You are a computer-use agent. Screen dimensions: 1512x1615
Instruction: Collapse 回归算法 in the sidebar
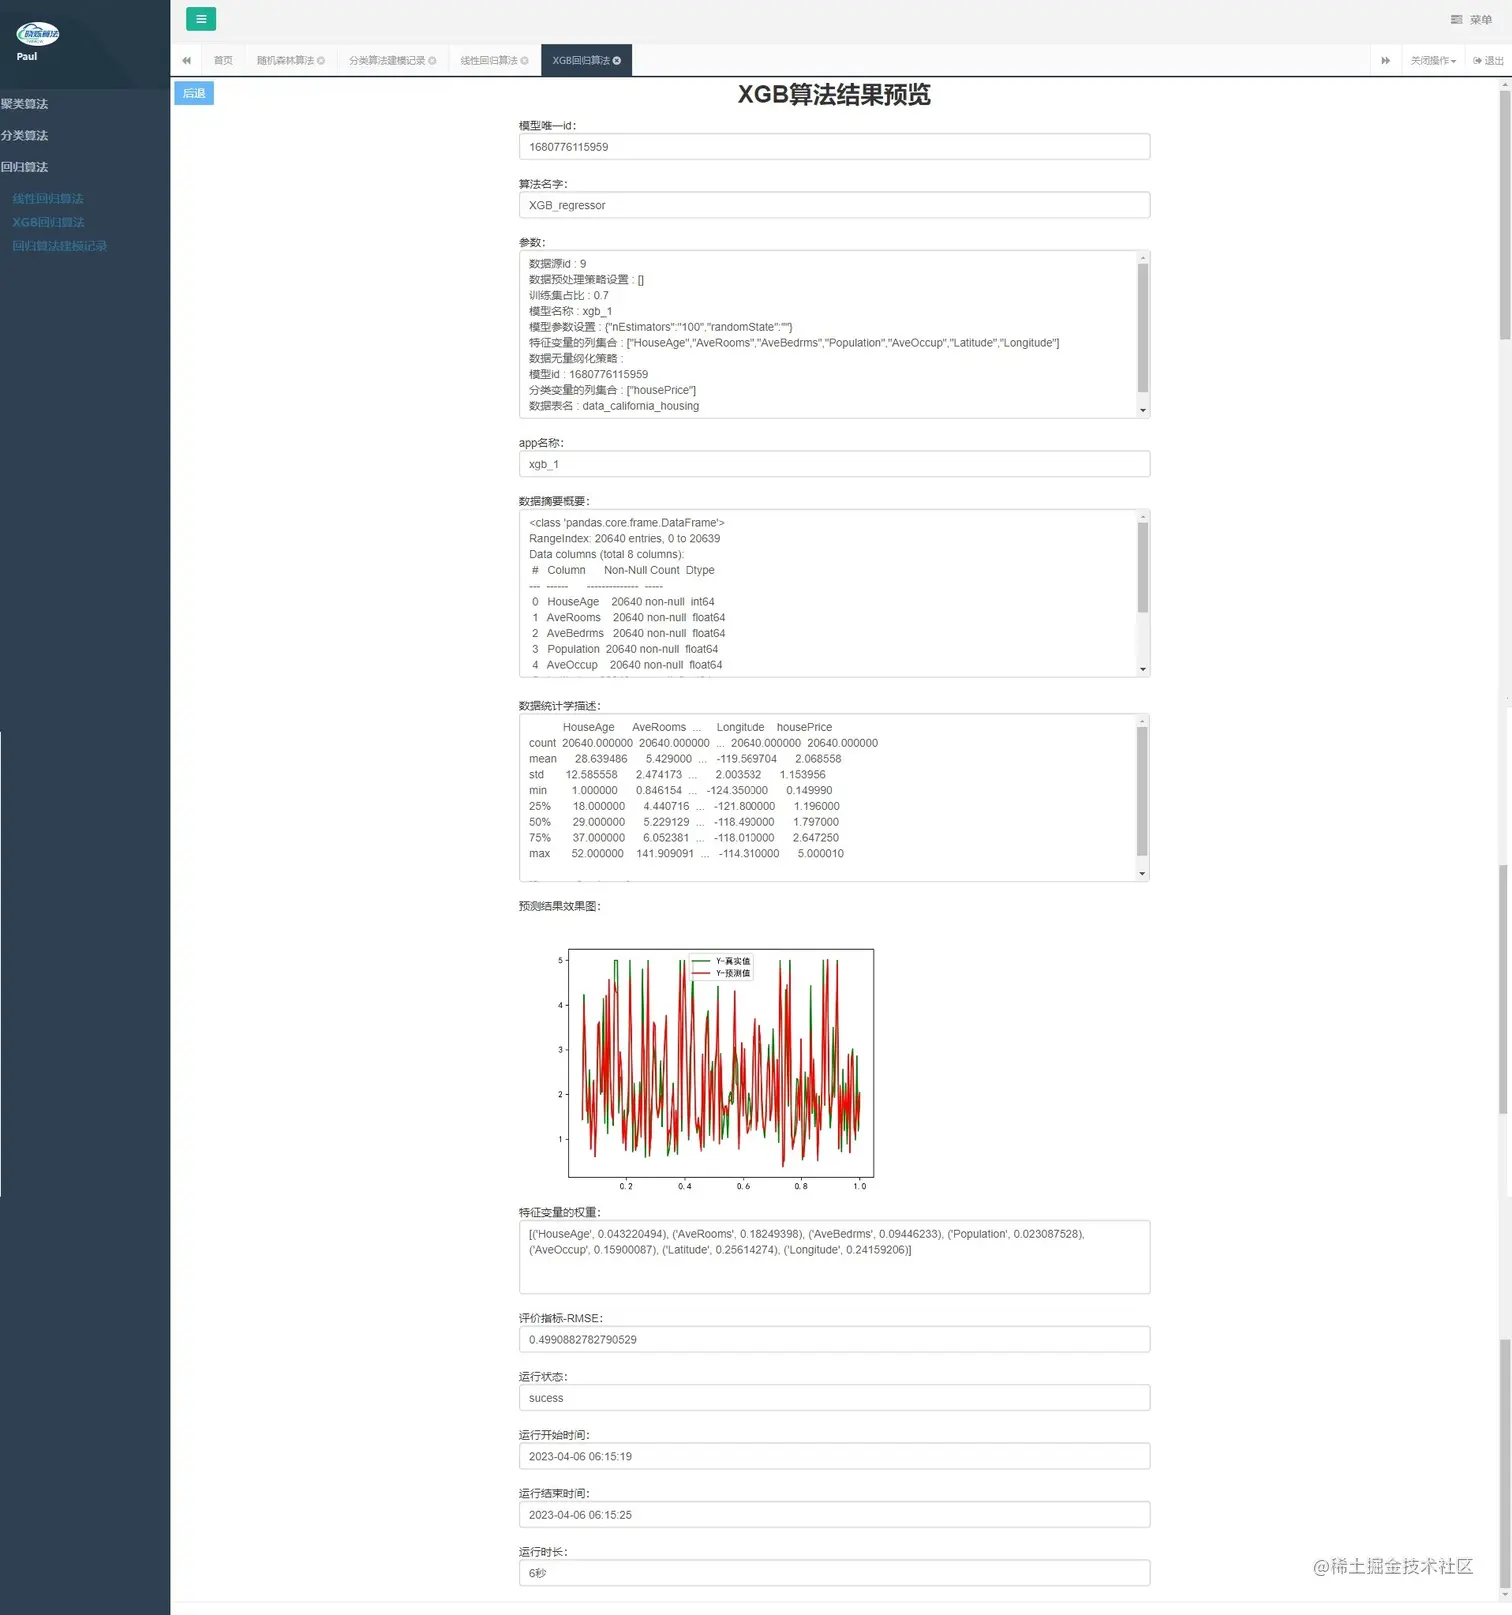point(25,167)
